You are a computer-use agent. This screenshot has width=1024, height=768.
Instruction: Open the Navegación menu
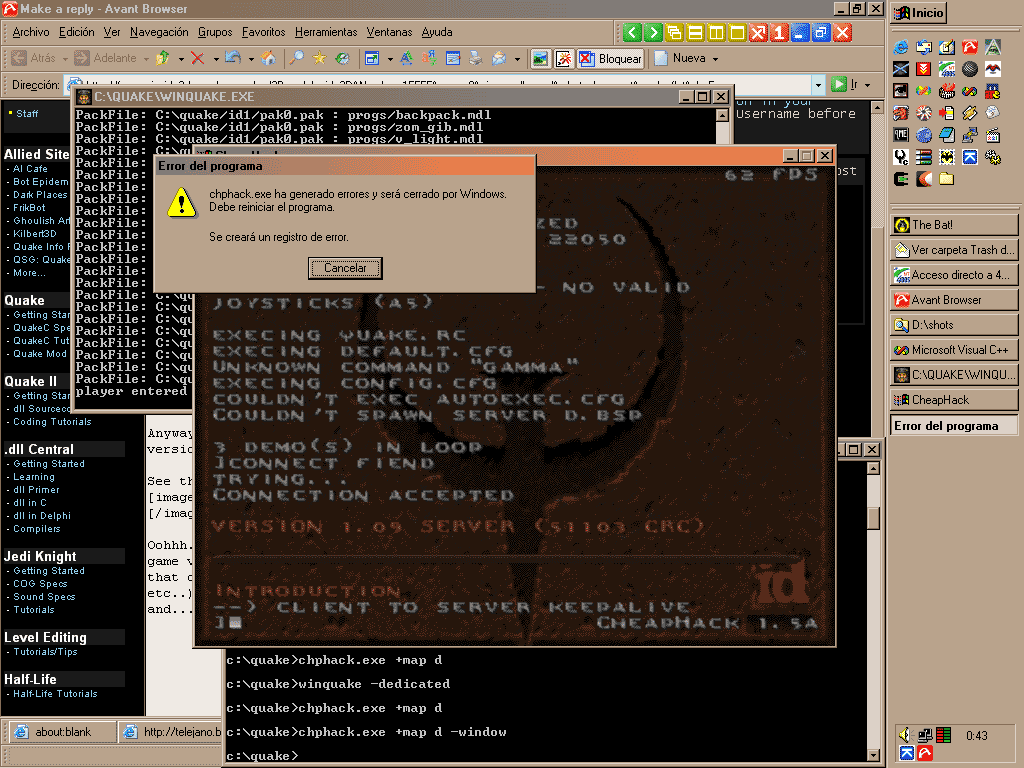[x=159, y=32]
